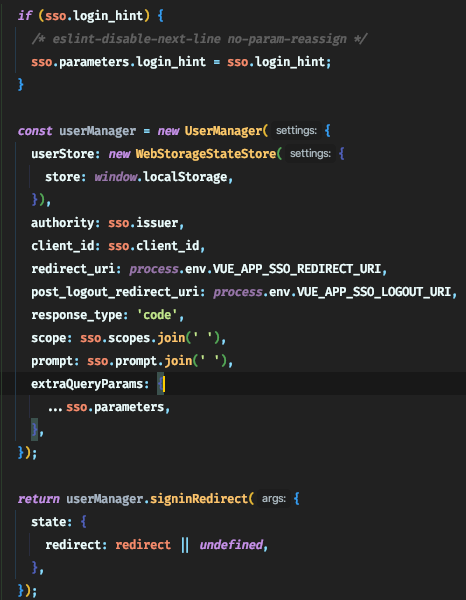Click the 'code' string literal
The height and width of the screenshot is (600, 466).
(157, 315)
